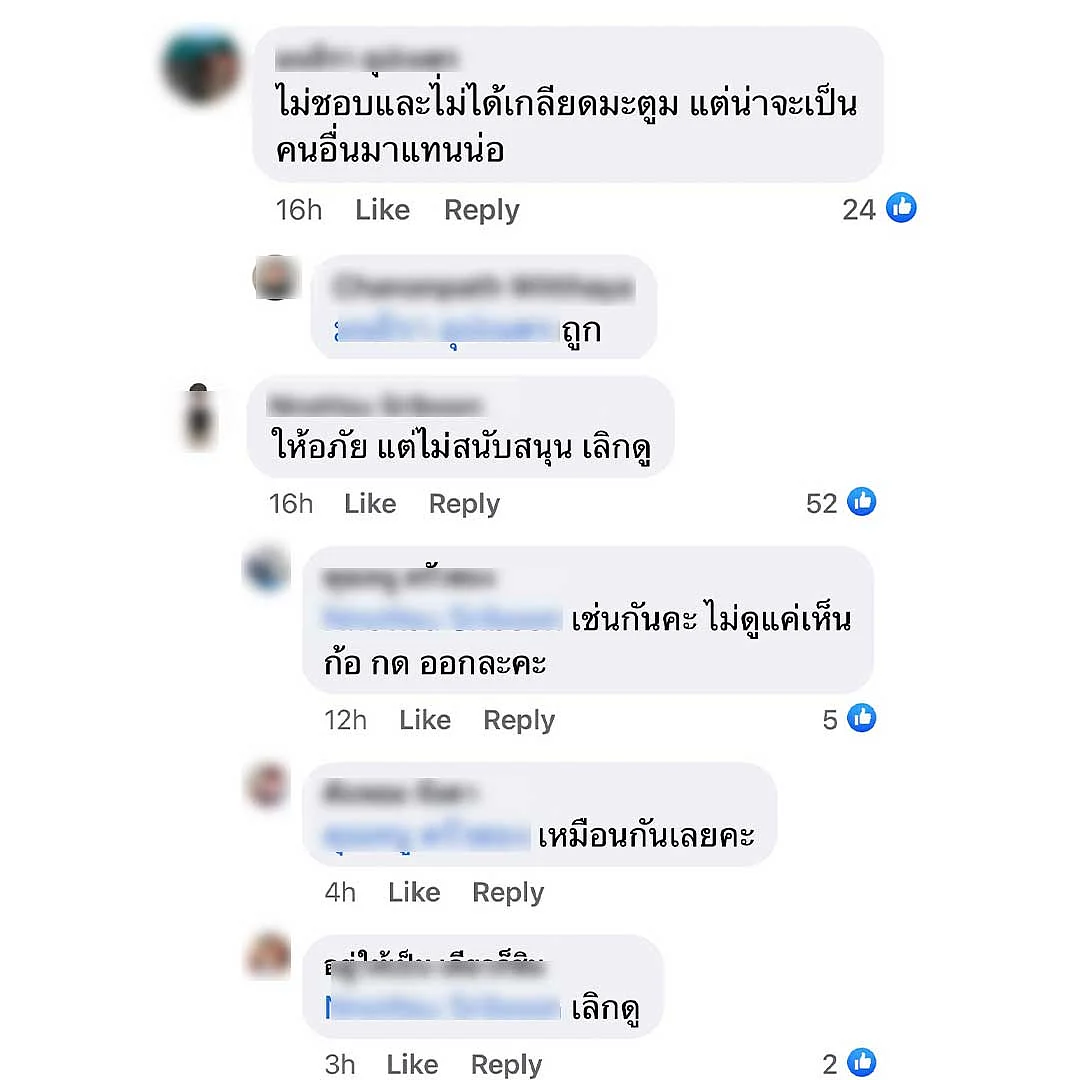Open avatar of 'ให้อภัย แต่ไม่สนับสนุน' commenter

tap(198, 417)
